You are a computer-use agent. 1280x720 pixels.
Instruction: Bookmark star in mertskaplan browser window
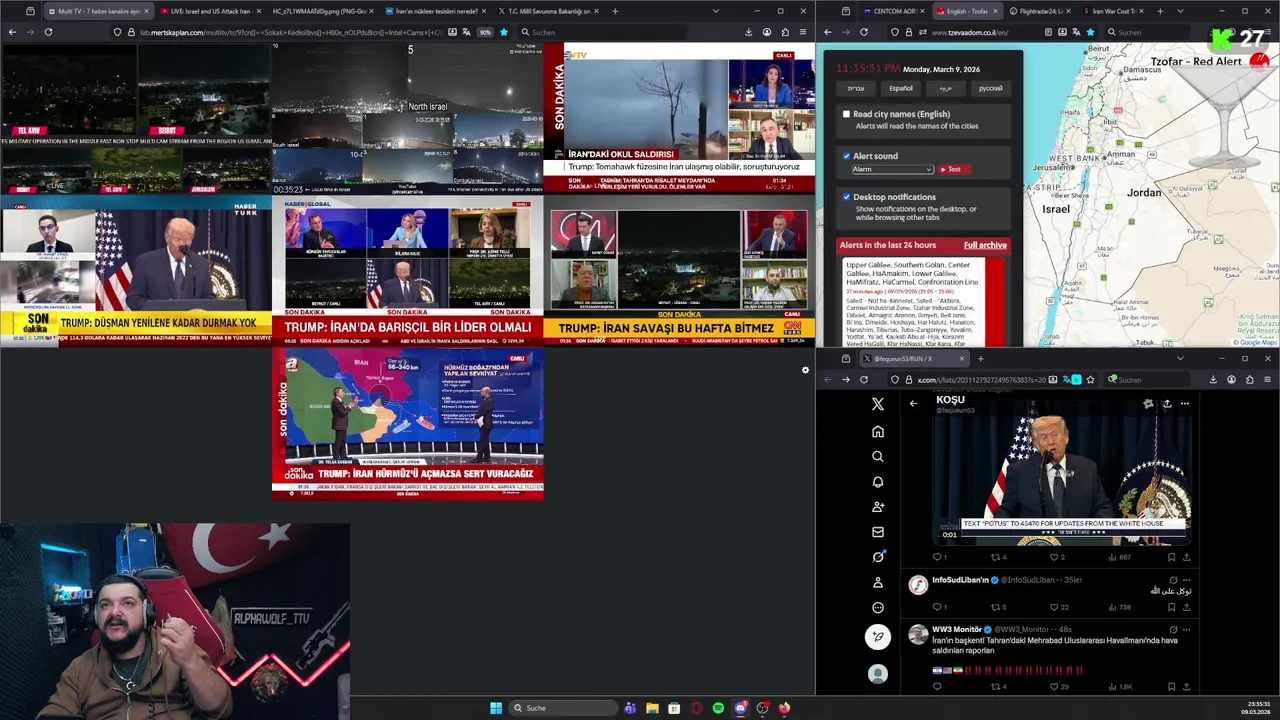pyautogui.click(x=503, y=32)
